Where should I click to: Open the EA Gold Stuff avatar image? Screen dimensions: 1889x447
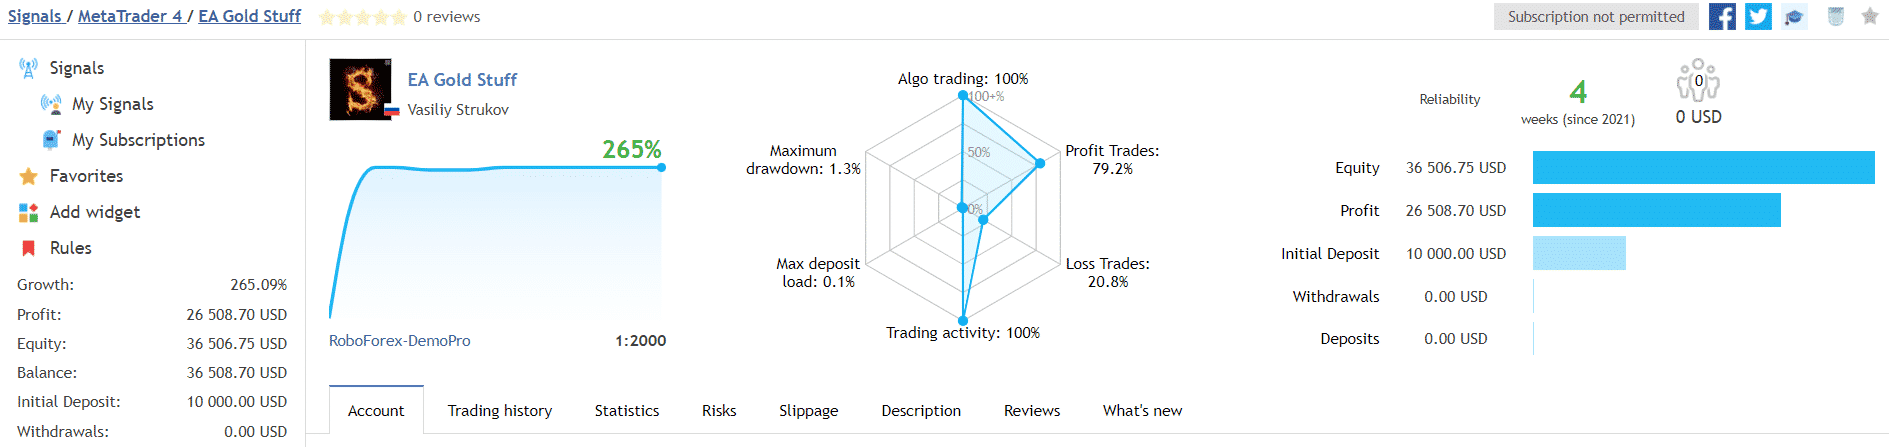point(360,90)
